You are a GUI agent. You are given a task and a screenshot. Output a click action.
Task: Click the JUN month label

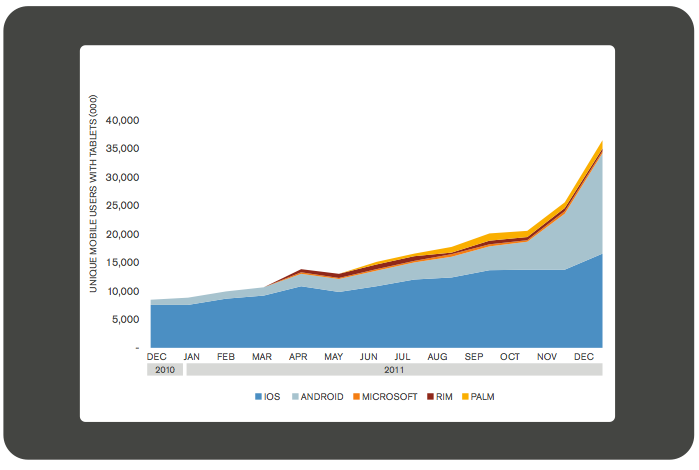coord(369,357)
